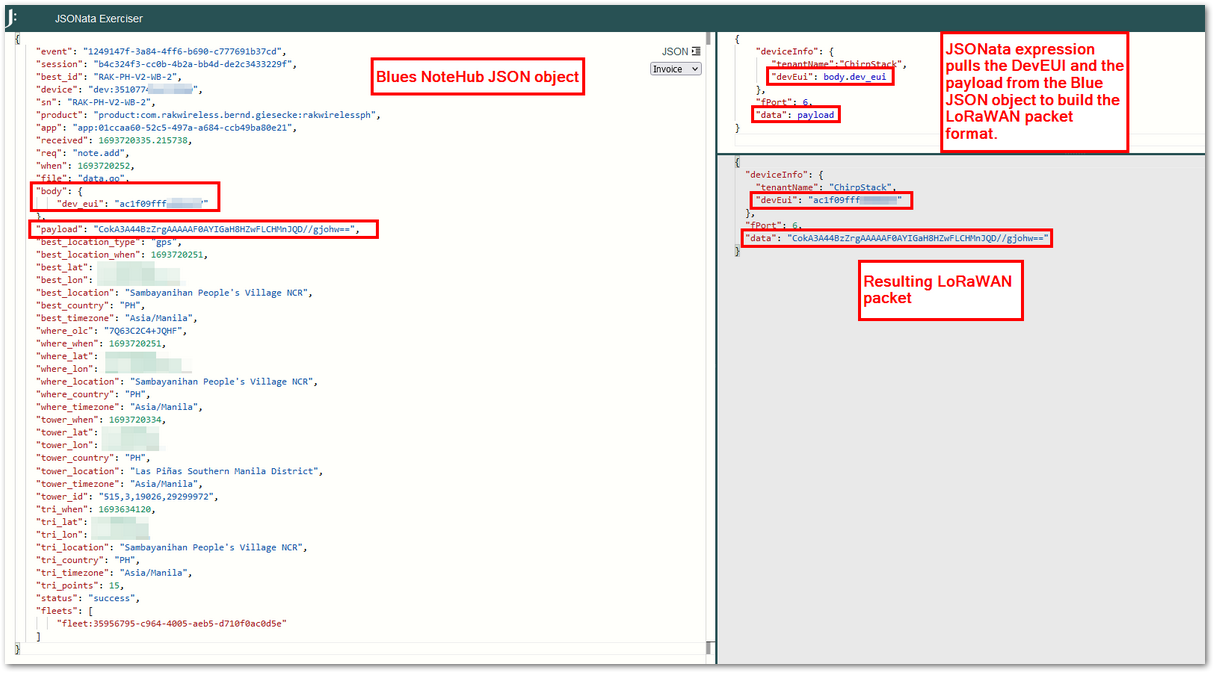The width and height of the screenshot is (1214, 673).
Task: Click the "devEui" line in the result pane
Action: (x=828, y=200)
